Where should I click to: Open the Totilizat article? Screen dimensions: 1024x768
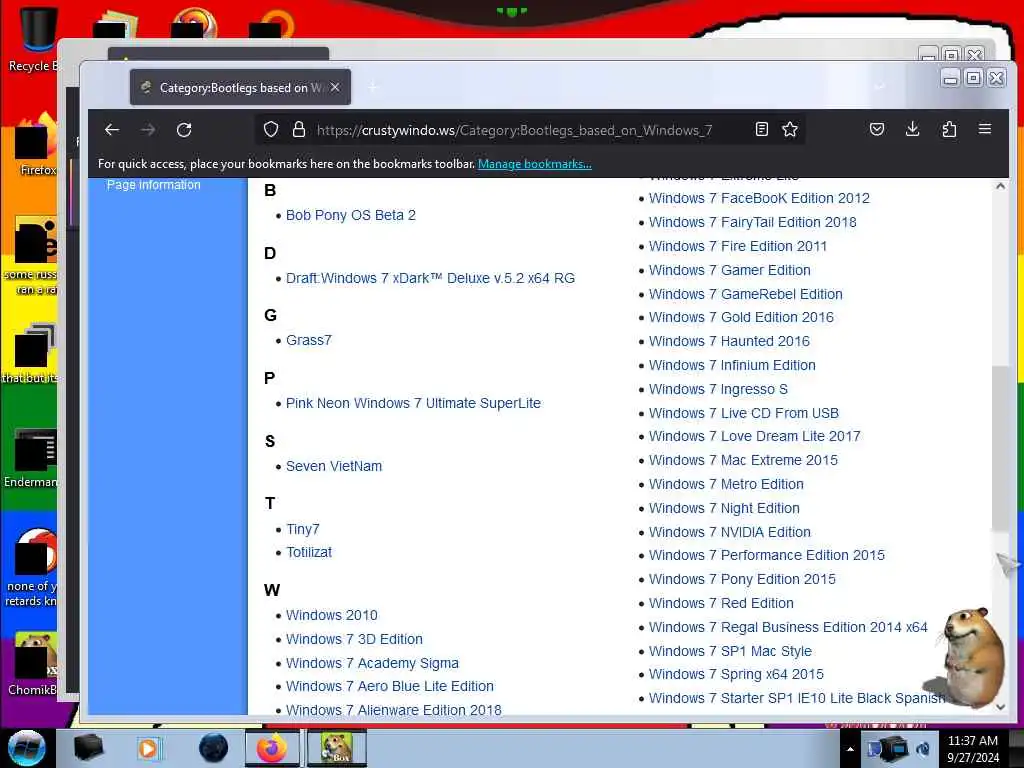click(309, 552)
